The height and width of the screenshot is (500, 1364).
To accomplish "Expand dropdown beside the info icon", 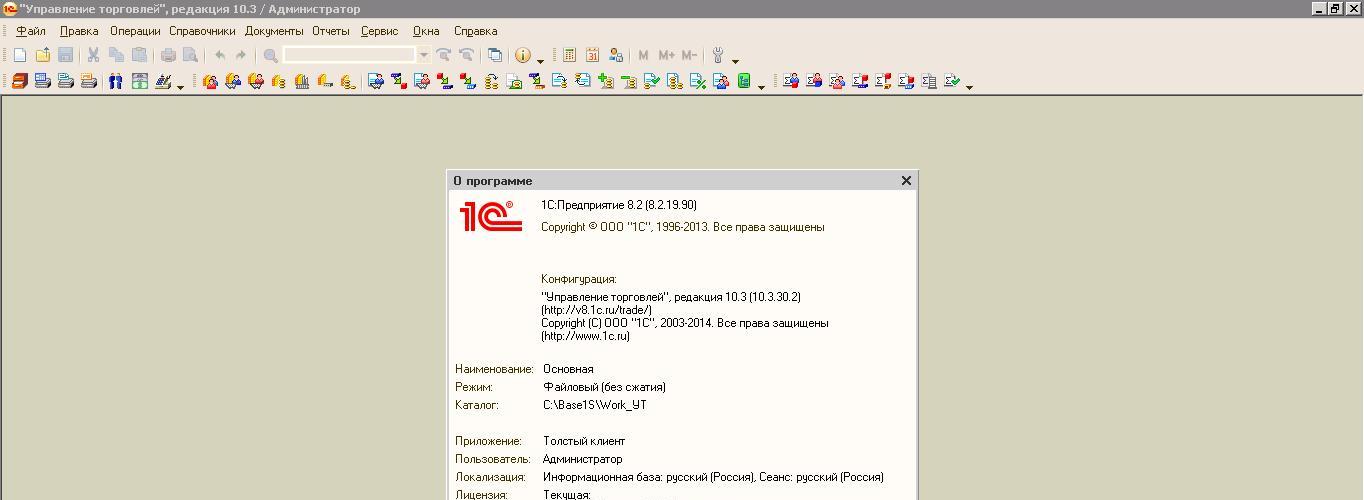I will [x=540, y=61].
